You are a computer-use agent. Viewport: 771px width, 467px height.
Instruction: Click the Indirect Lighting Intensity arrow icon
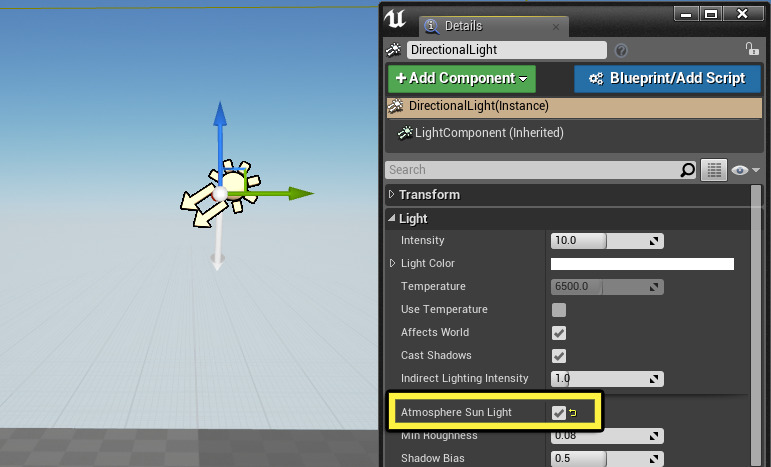tap(654, 379)
